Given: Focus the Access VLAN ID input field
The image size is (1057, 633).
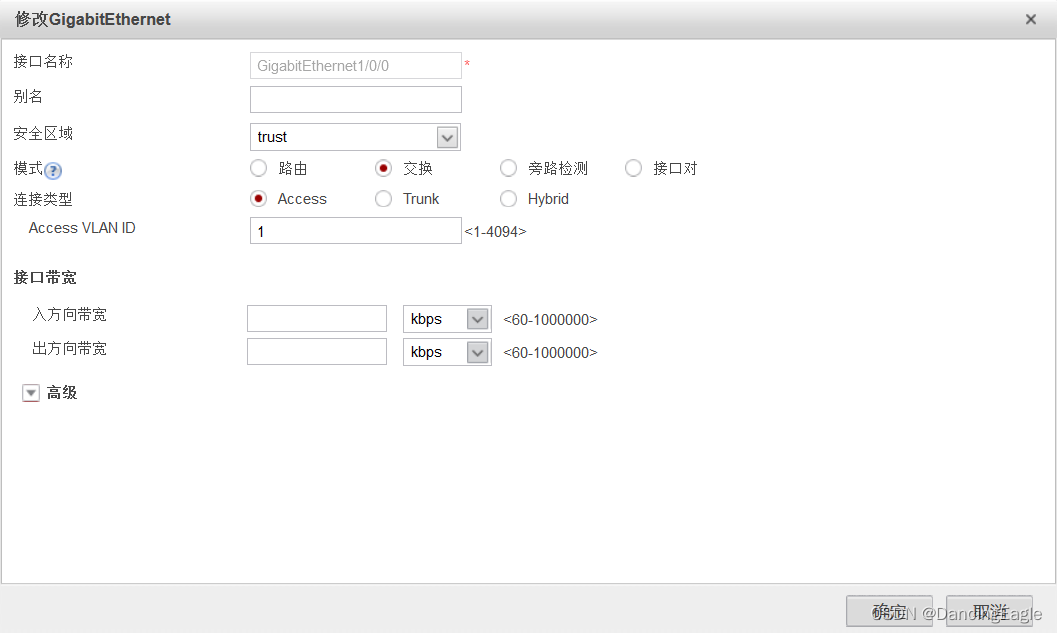Looking at the screenshot, I should [x=356, y=231].
